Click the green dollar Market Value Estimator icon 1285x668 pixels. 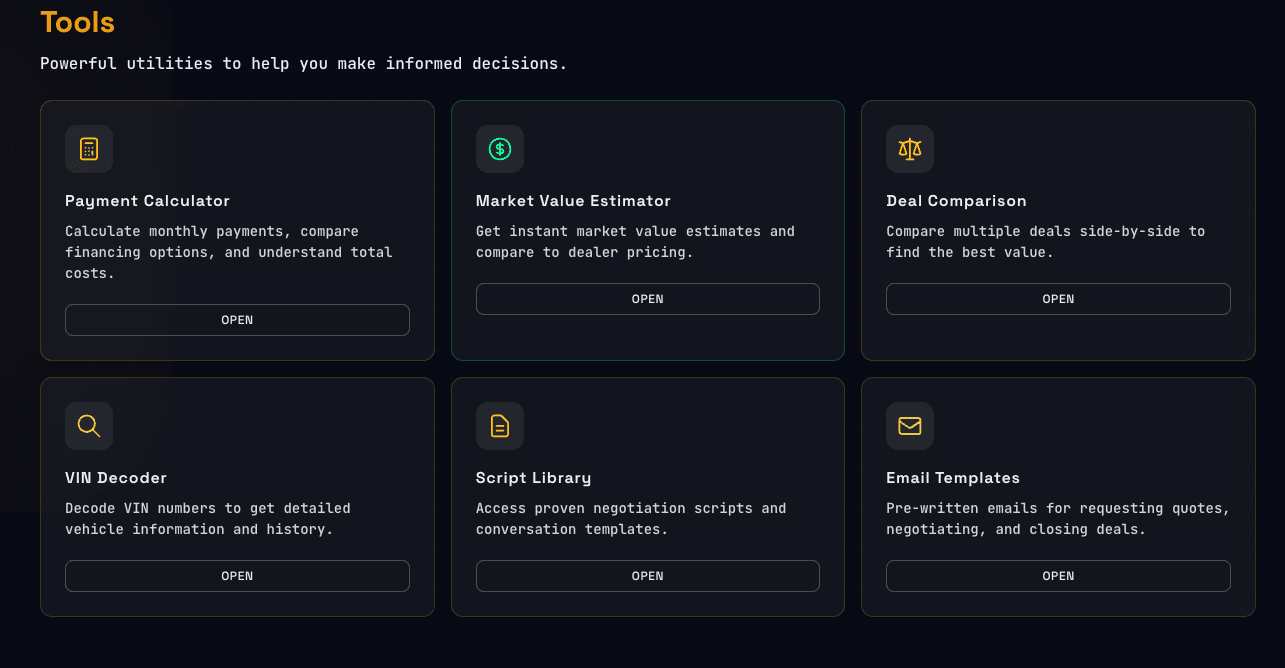[x=499, y=148]
